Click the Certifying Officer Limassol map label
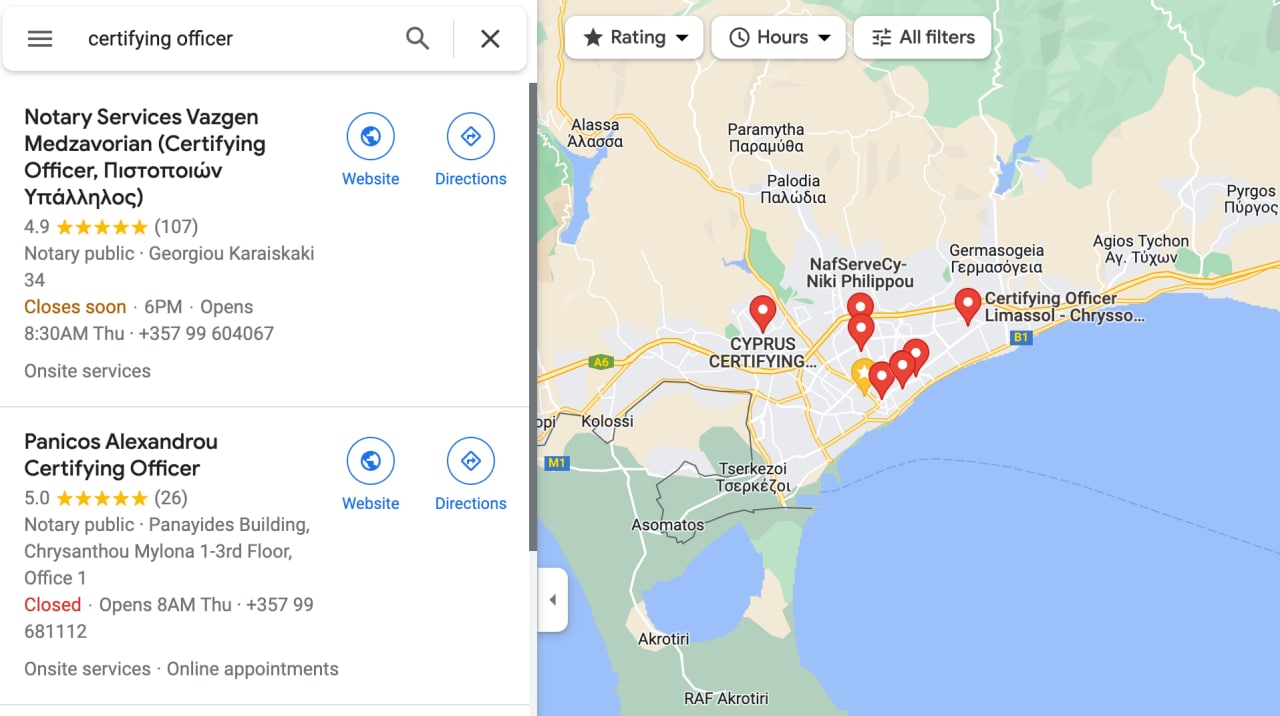The image size is (1280, 716). point(1063,307)
